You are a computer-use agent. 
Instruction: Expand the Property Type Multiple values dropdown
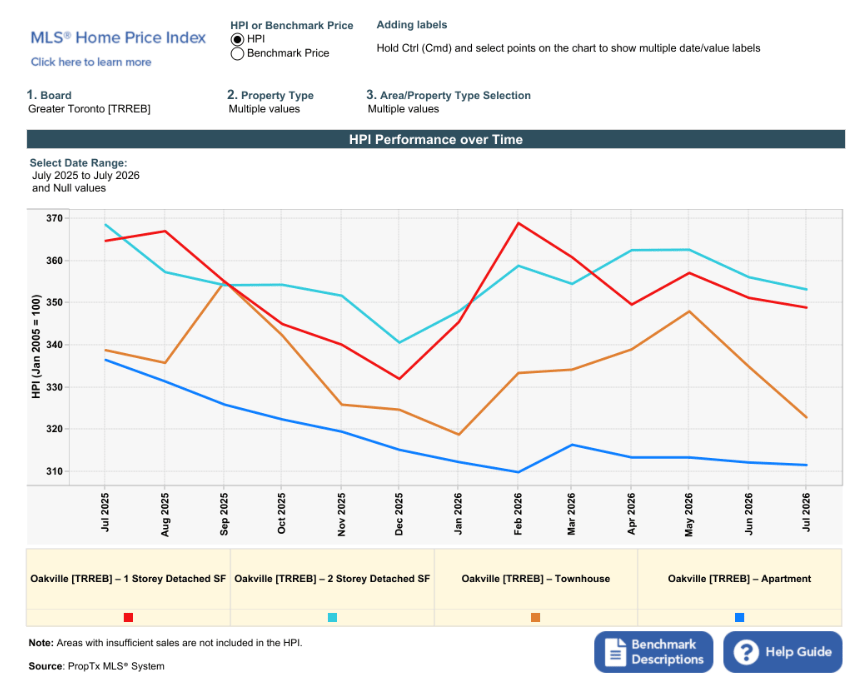[264, 109]
